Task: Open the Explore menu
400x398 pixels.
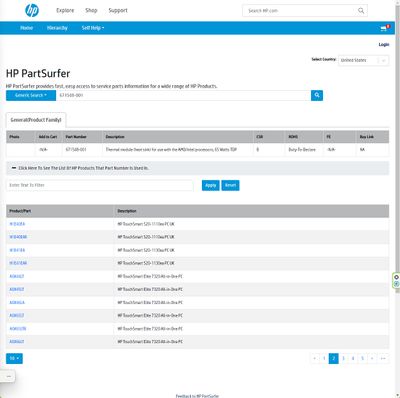Action: pos(65,10)
